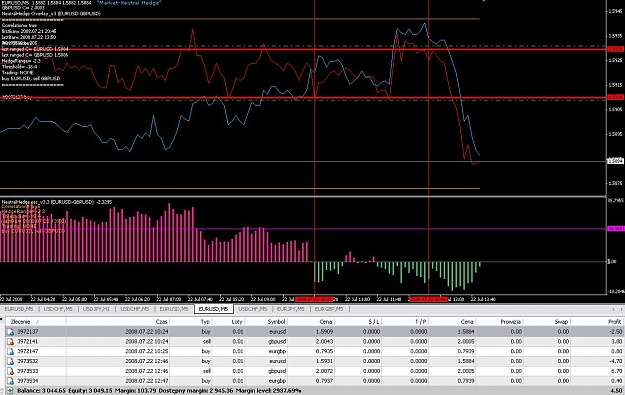Viewport: 625px width, 395px height.
Task: Sort orders by Loty column header
Action: 237,322
